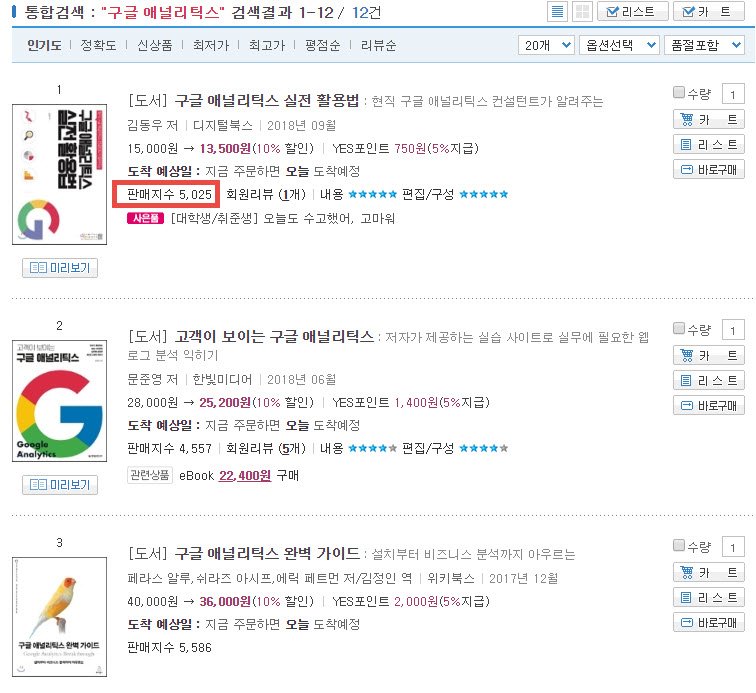The width and height of the screenshot is (756, 693).
Task: Open title link 구글 애널리틱스 실전 활용법
Action: tap(267, 100)
